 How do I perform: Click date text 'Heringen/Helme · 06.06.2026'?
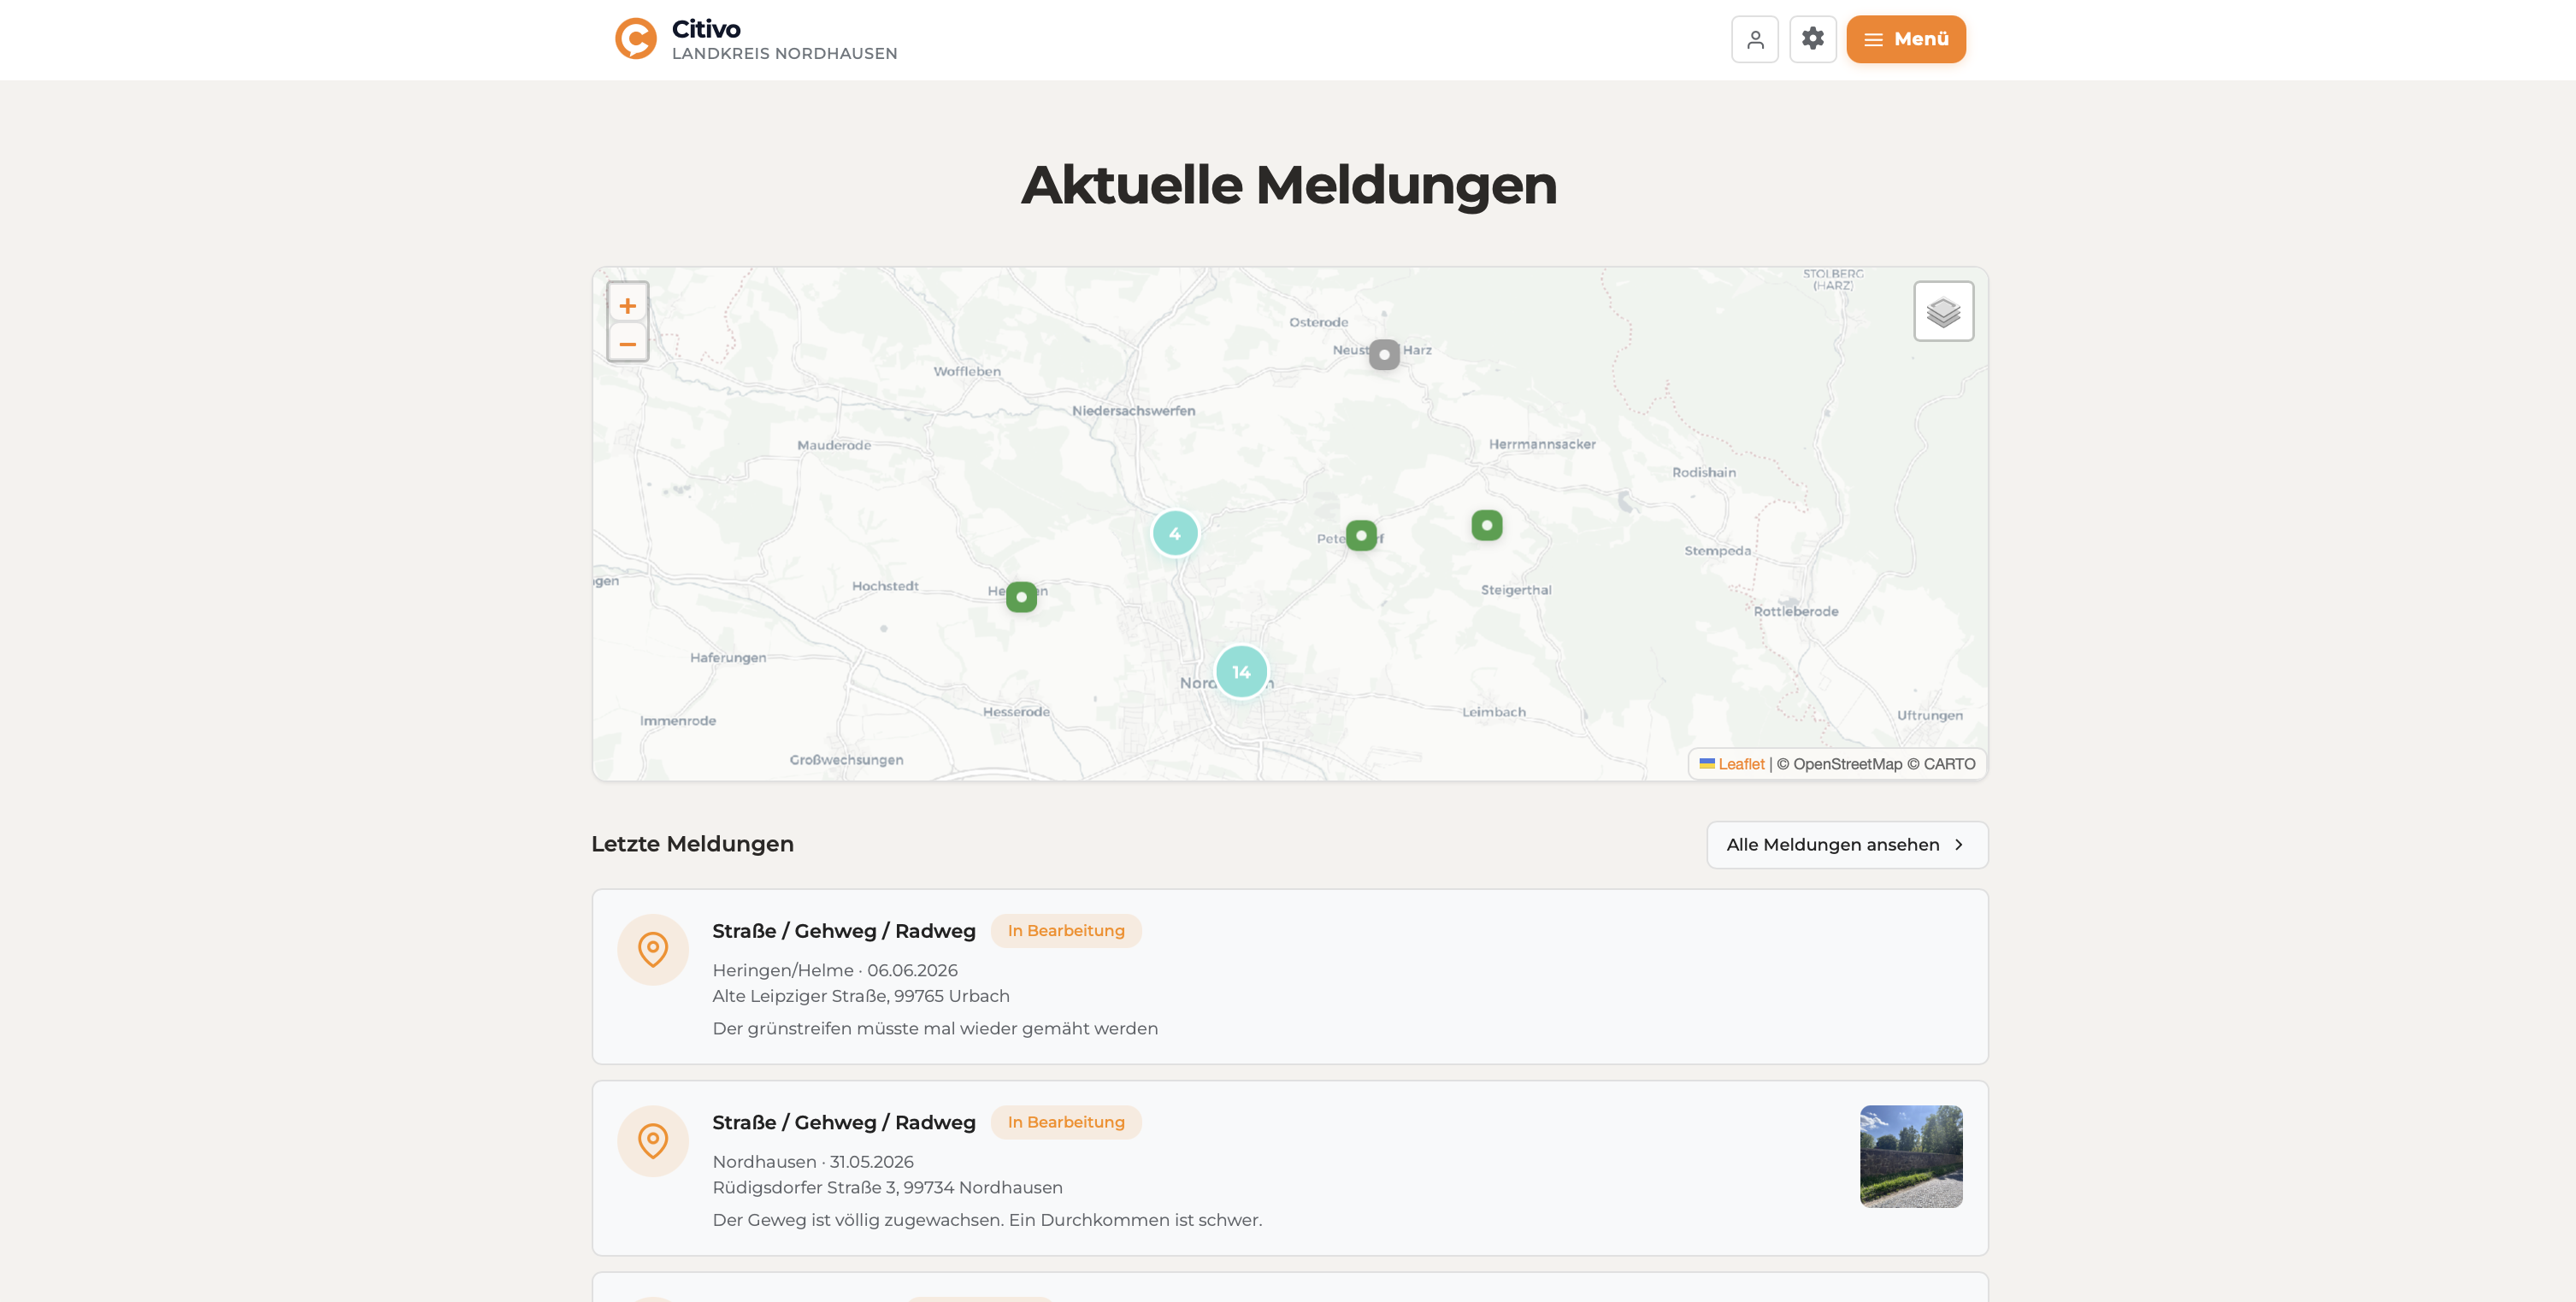pyautogui.click(x=835, y=971)
